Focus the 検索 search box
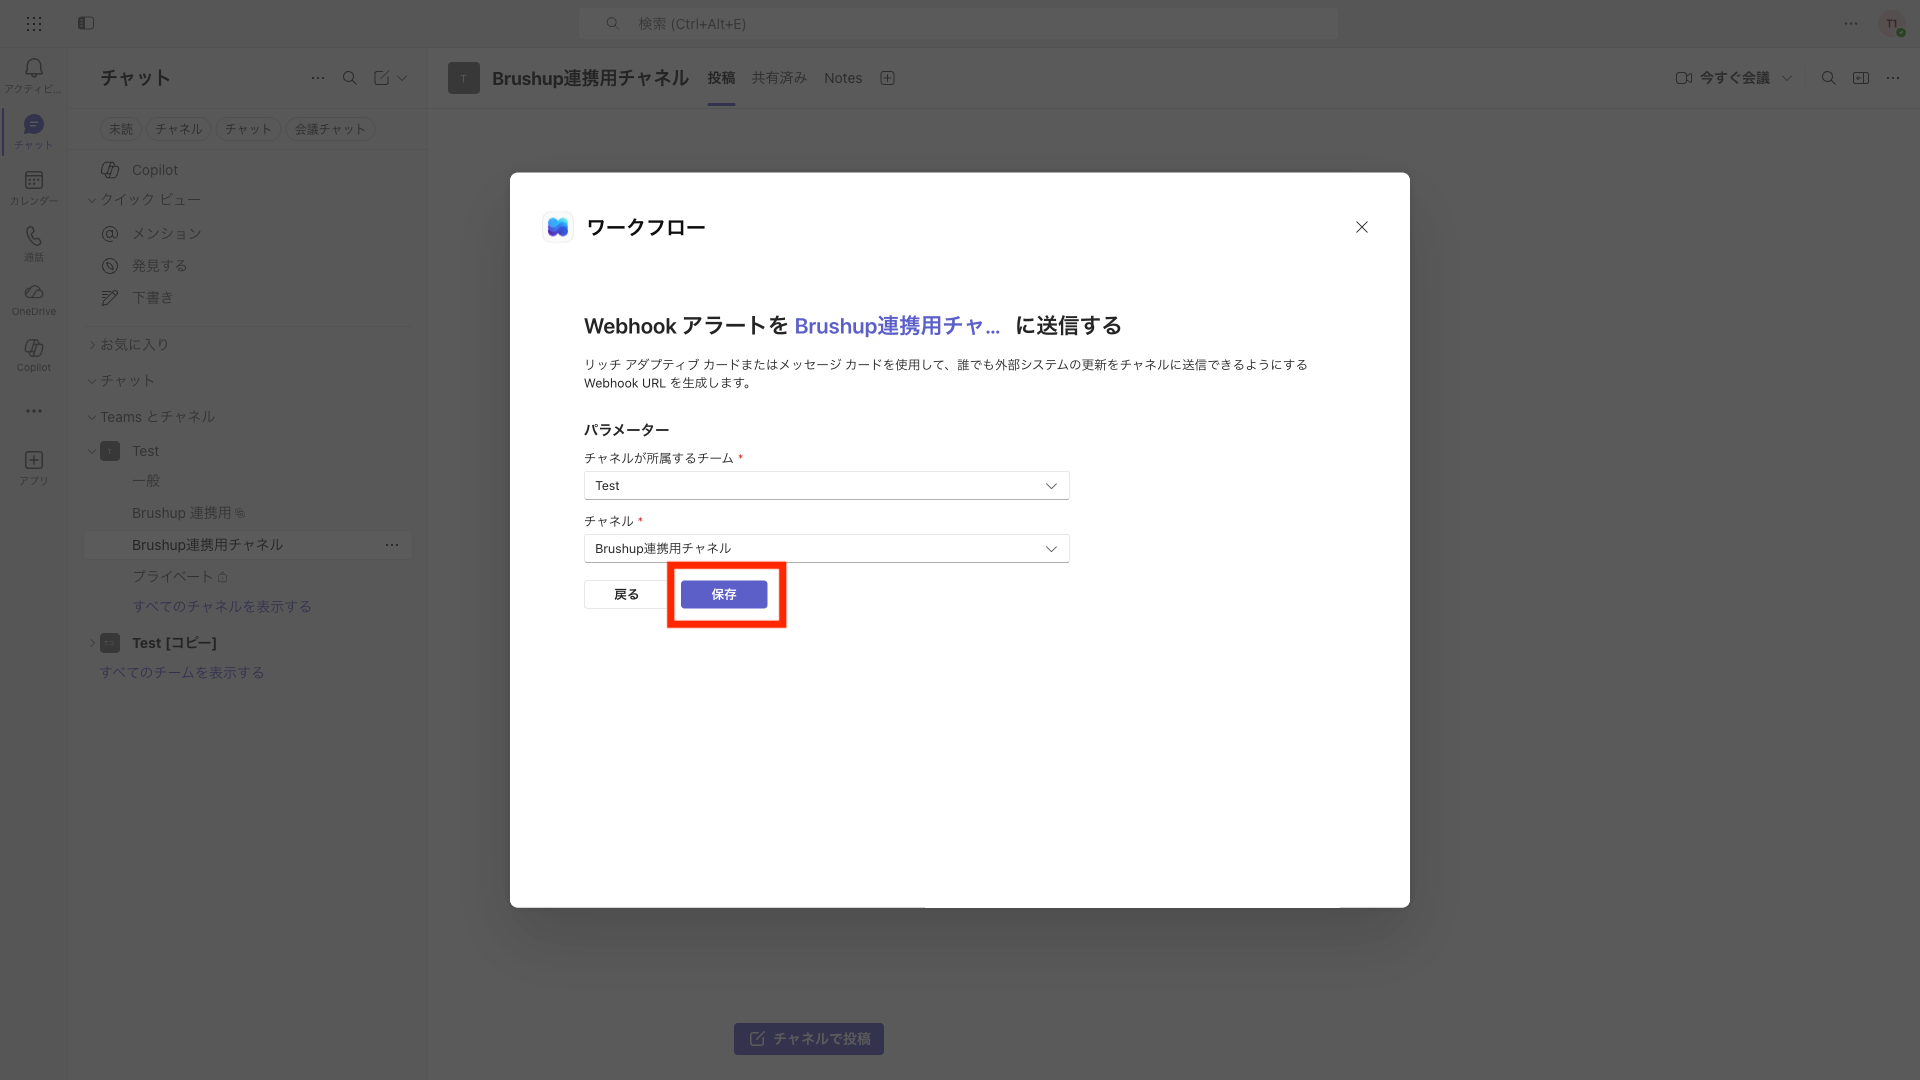Viewport: 1920px width, 1080px height. [958, 23]
